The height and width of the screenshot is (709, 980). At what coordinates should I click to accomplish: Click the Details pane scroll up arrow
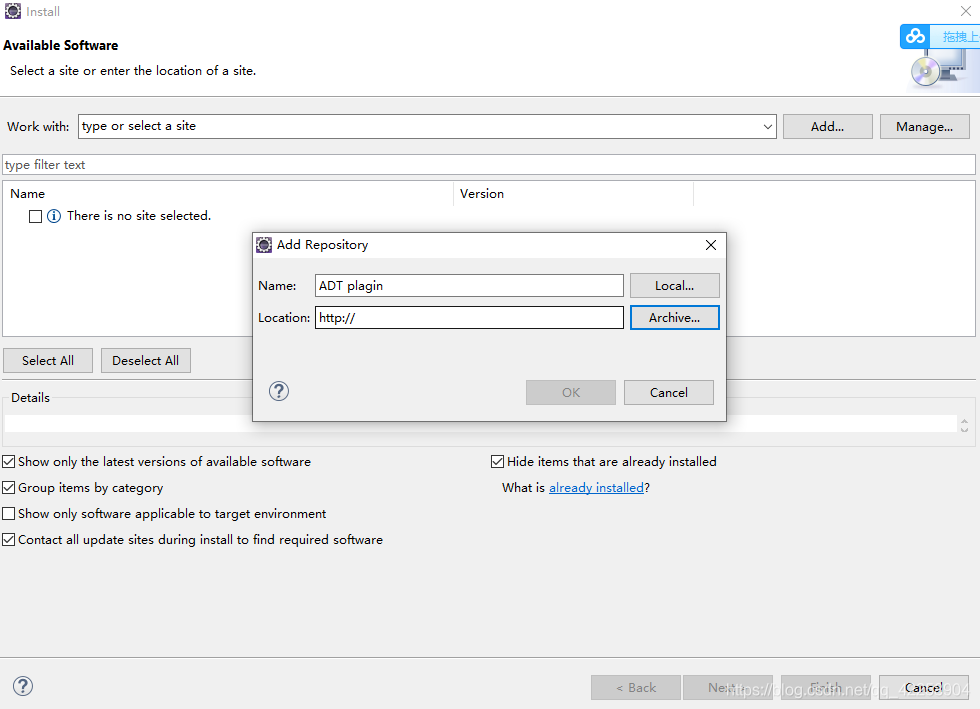(963, 418)
